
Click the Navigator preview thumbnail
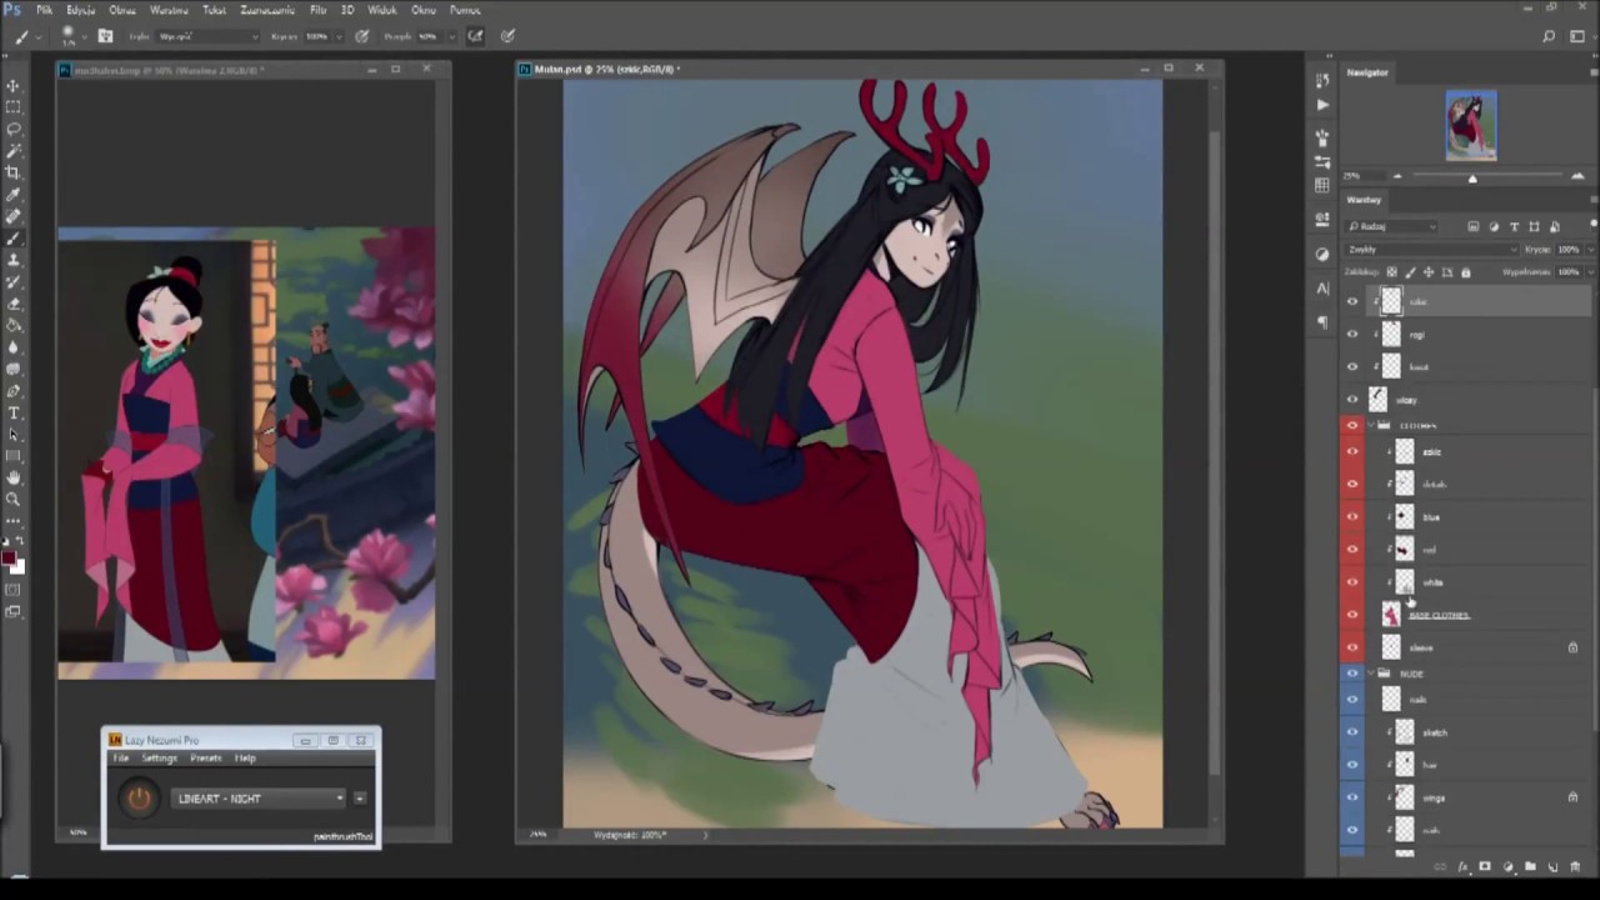tap(1471, 125)
